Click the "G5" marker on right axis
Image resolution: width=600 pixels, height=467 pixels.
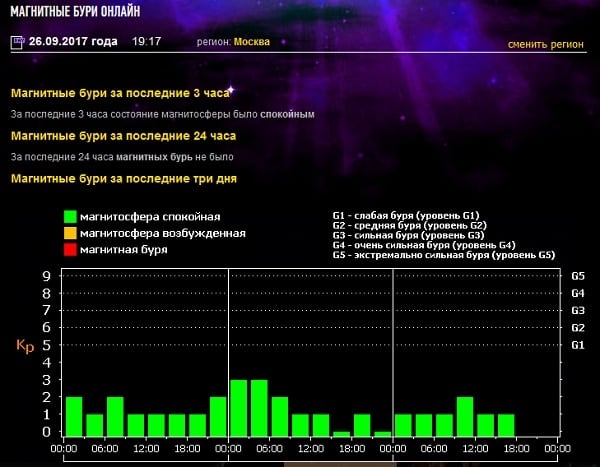577,276
